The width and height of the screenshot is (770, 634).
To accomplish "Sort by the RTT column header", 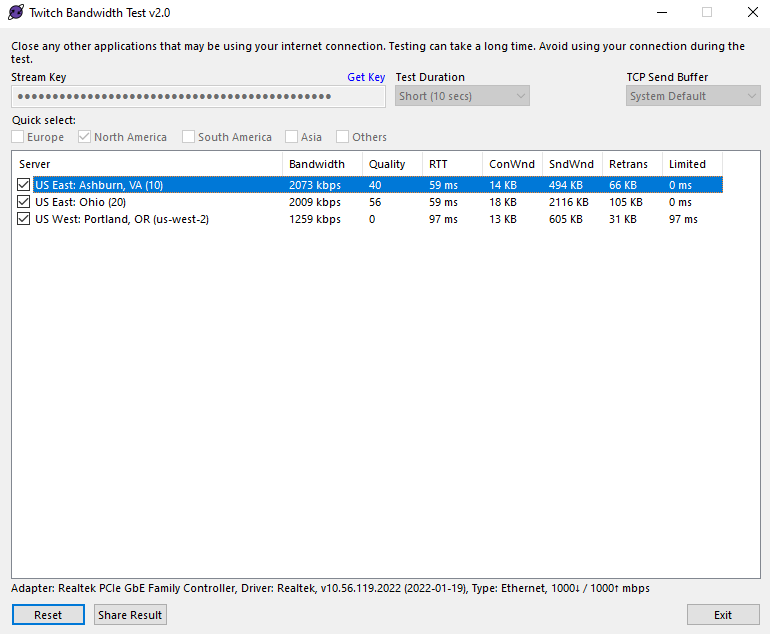I will (x=452, y=164).
